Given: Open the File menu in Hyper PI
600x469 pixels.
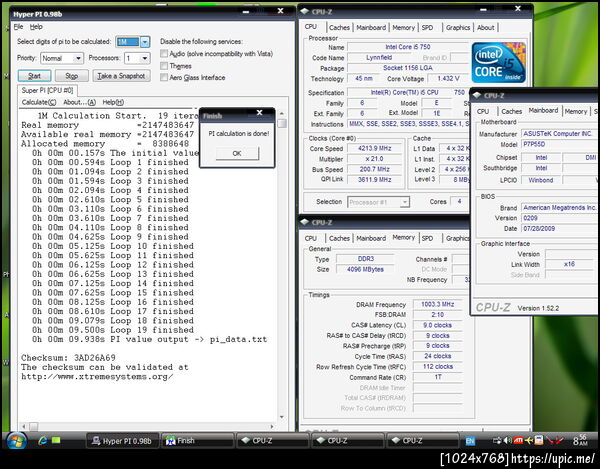Looking at the screenshot, I should [x=18, y=27].
